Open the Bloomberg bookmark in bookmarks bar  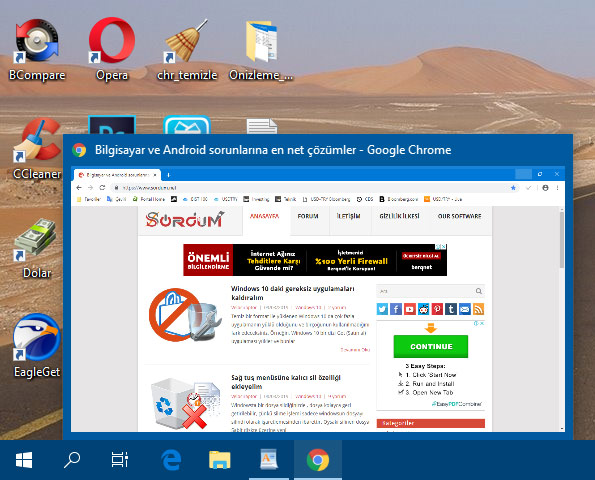399,199
